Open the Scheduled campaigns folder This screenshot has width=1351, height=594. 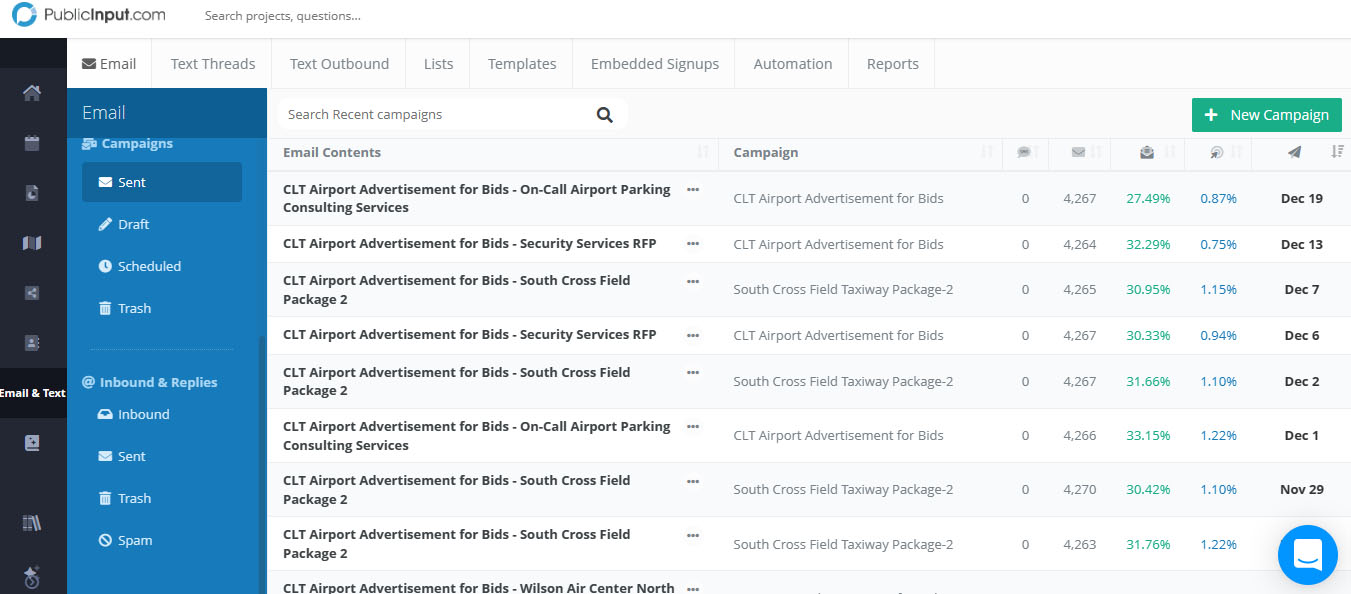pos(149,266)
